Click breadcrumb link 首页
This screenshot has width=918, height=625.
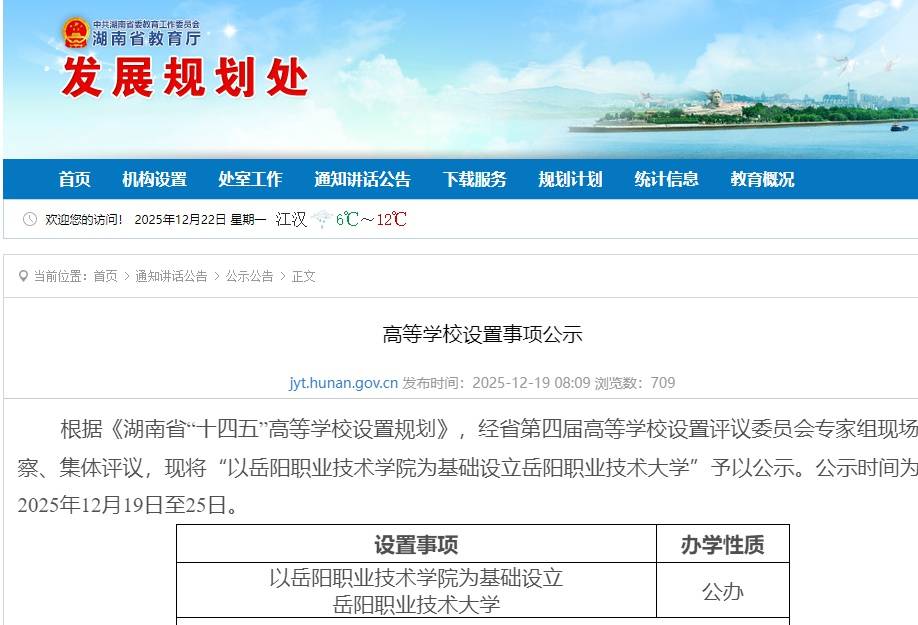(x=105, y=276)
